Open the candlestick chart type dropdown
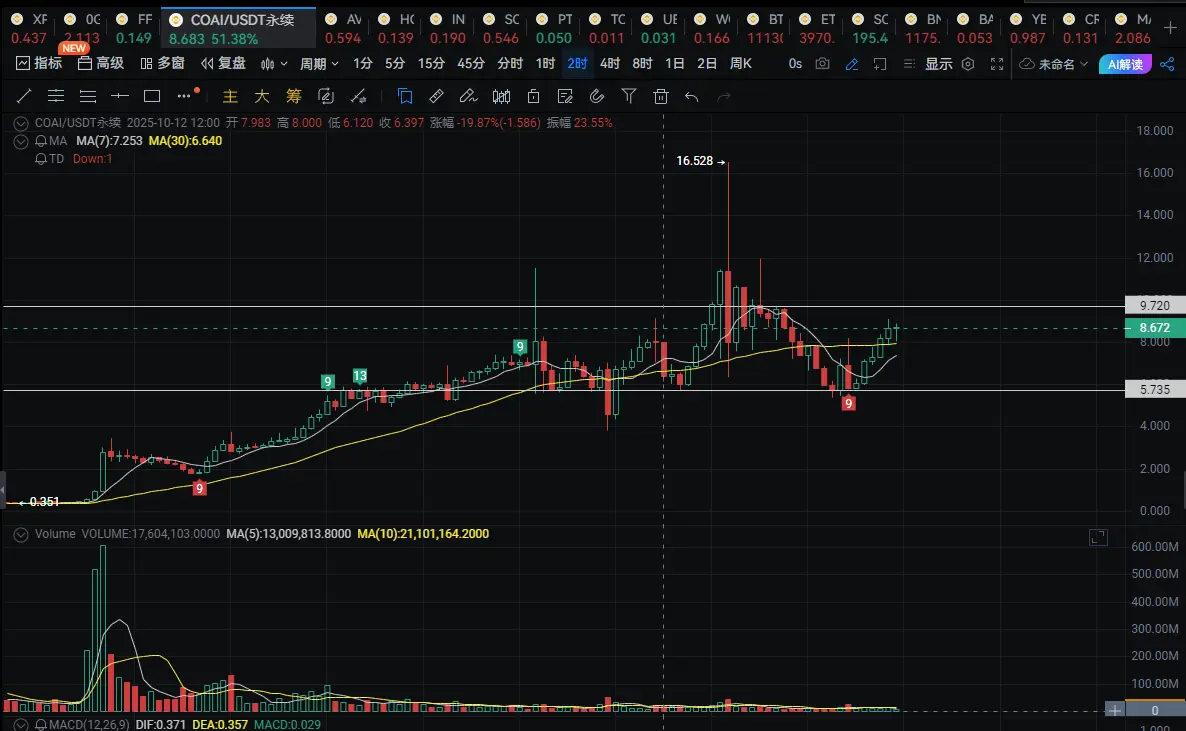 coord(274,64)
